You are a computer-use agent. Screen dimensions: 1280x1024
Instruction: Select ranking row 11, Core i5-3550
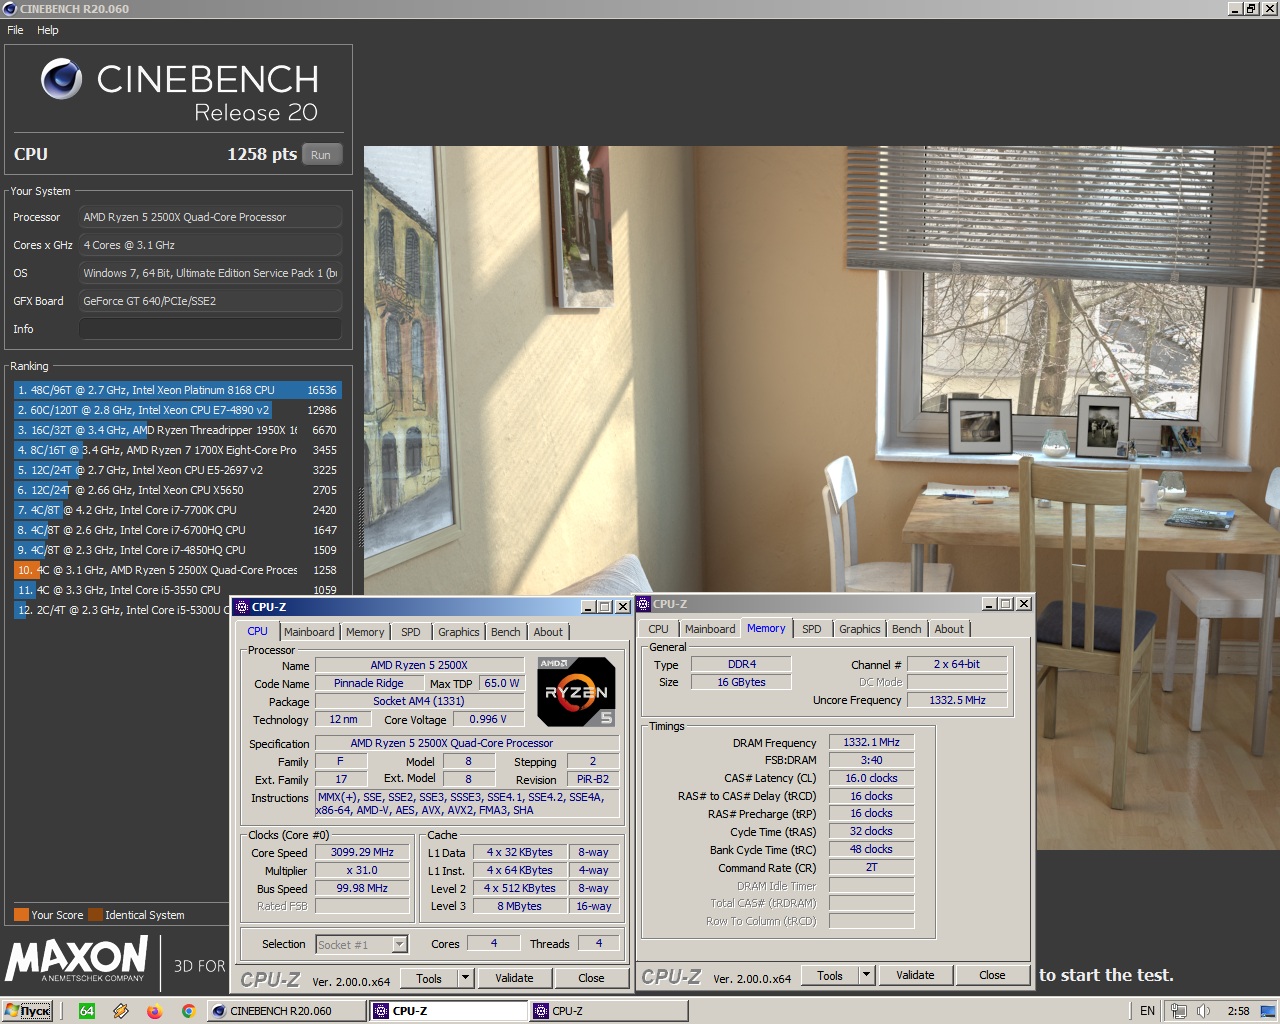(177, 590)
